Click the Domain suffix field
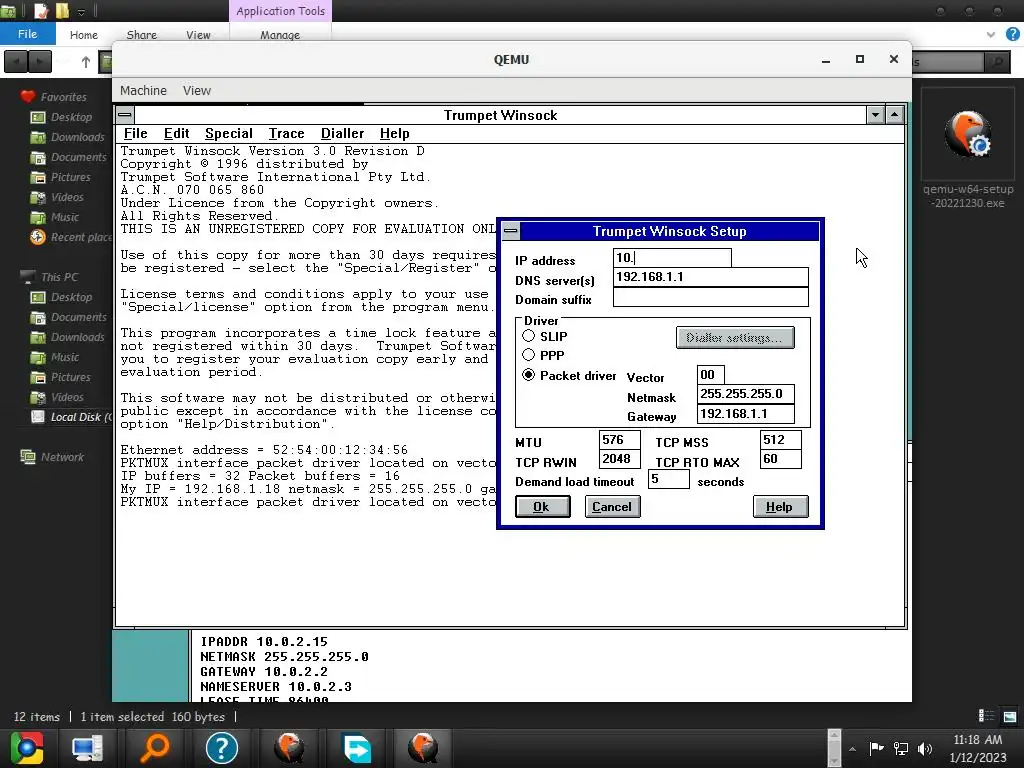Image resolution: width=1024 pixels, height=768 pixels. click(711, 297)
